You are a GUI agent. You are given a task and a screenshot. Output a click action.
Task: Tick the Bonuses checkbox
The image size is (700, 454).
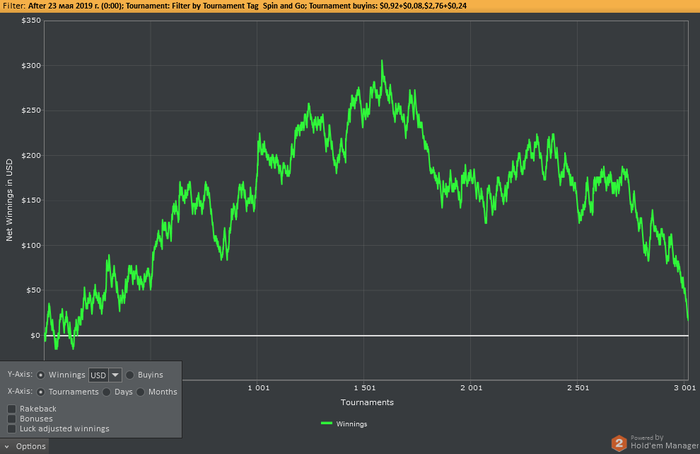point(11,419)
